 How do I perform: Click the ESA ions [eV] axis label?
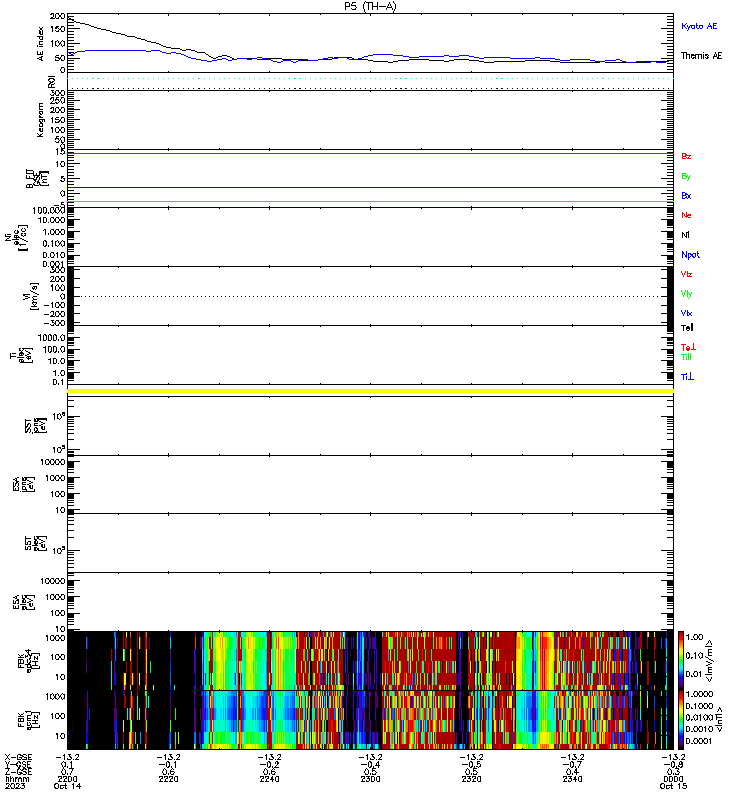23,485
